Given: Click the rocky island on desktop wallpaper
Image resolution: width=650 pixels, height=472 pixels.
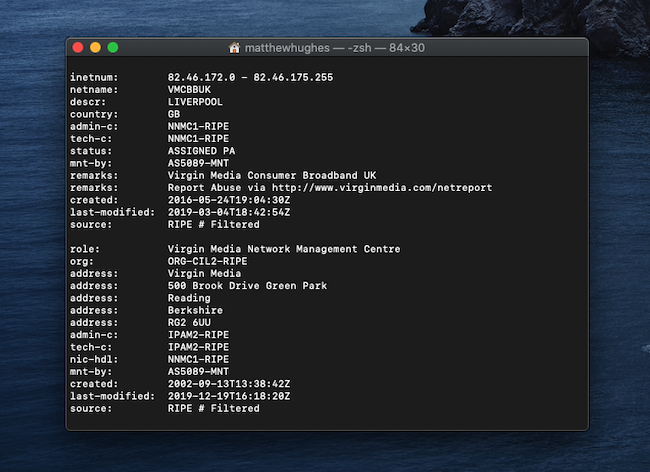Looking at the screenshot, I should 530,22.
